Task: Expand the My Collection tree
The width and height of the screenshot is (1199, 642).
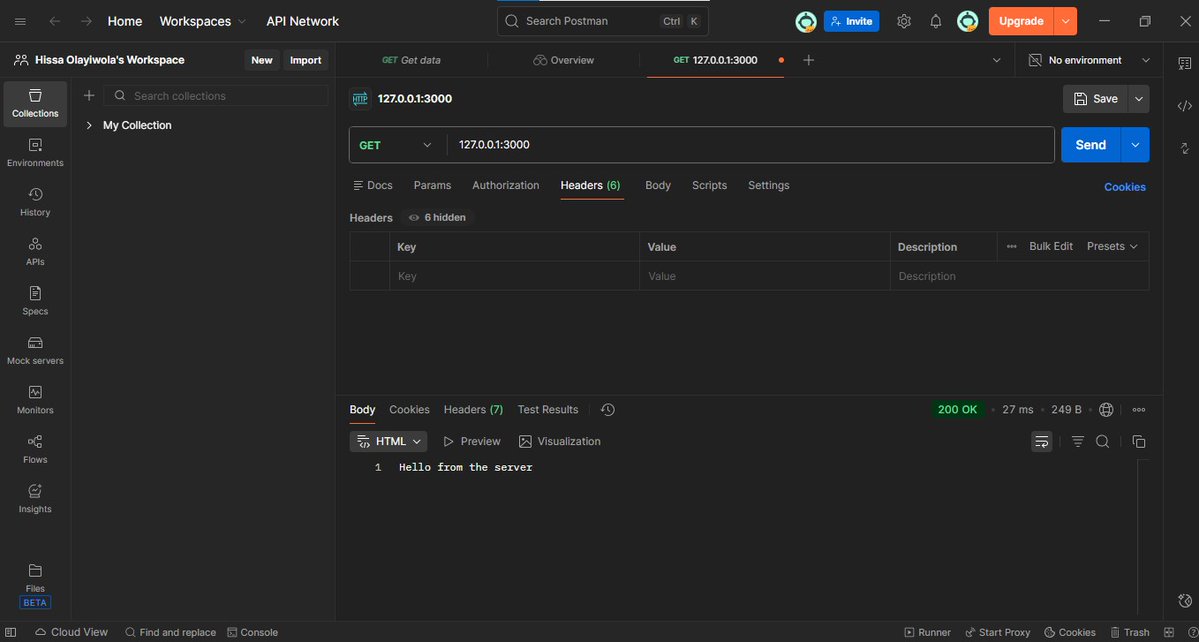Action: click(x=89, y=125)
